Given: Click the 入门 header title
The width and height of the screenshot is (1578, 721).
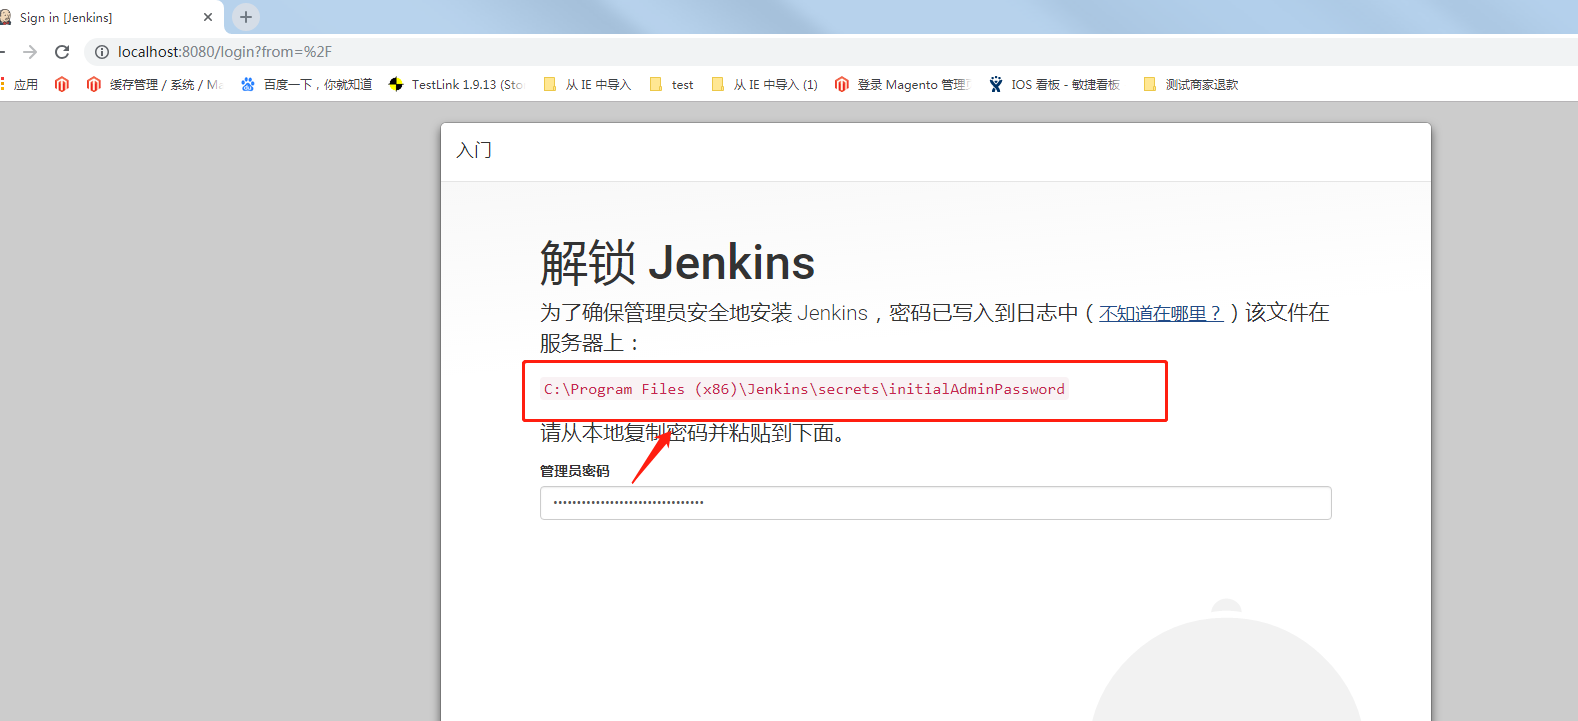Looking at the screenshot, I should tap(474, 150).
